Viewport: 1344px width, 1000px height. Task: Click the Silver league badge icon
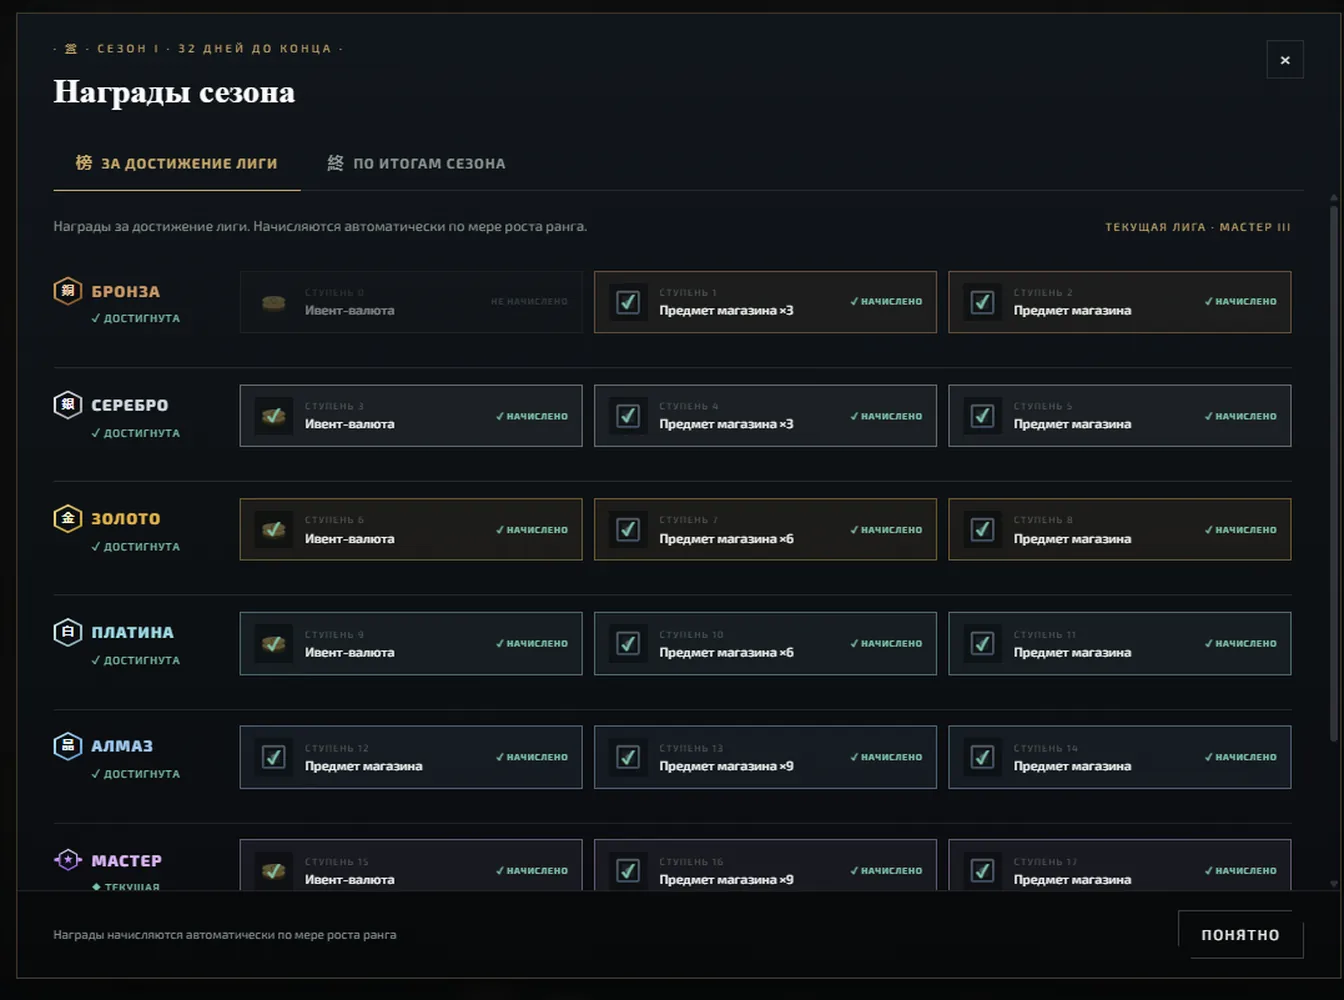point(68,405)
